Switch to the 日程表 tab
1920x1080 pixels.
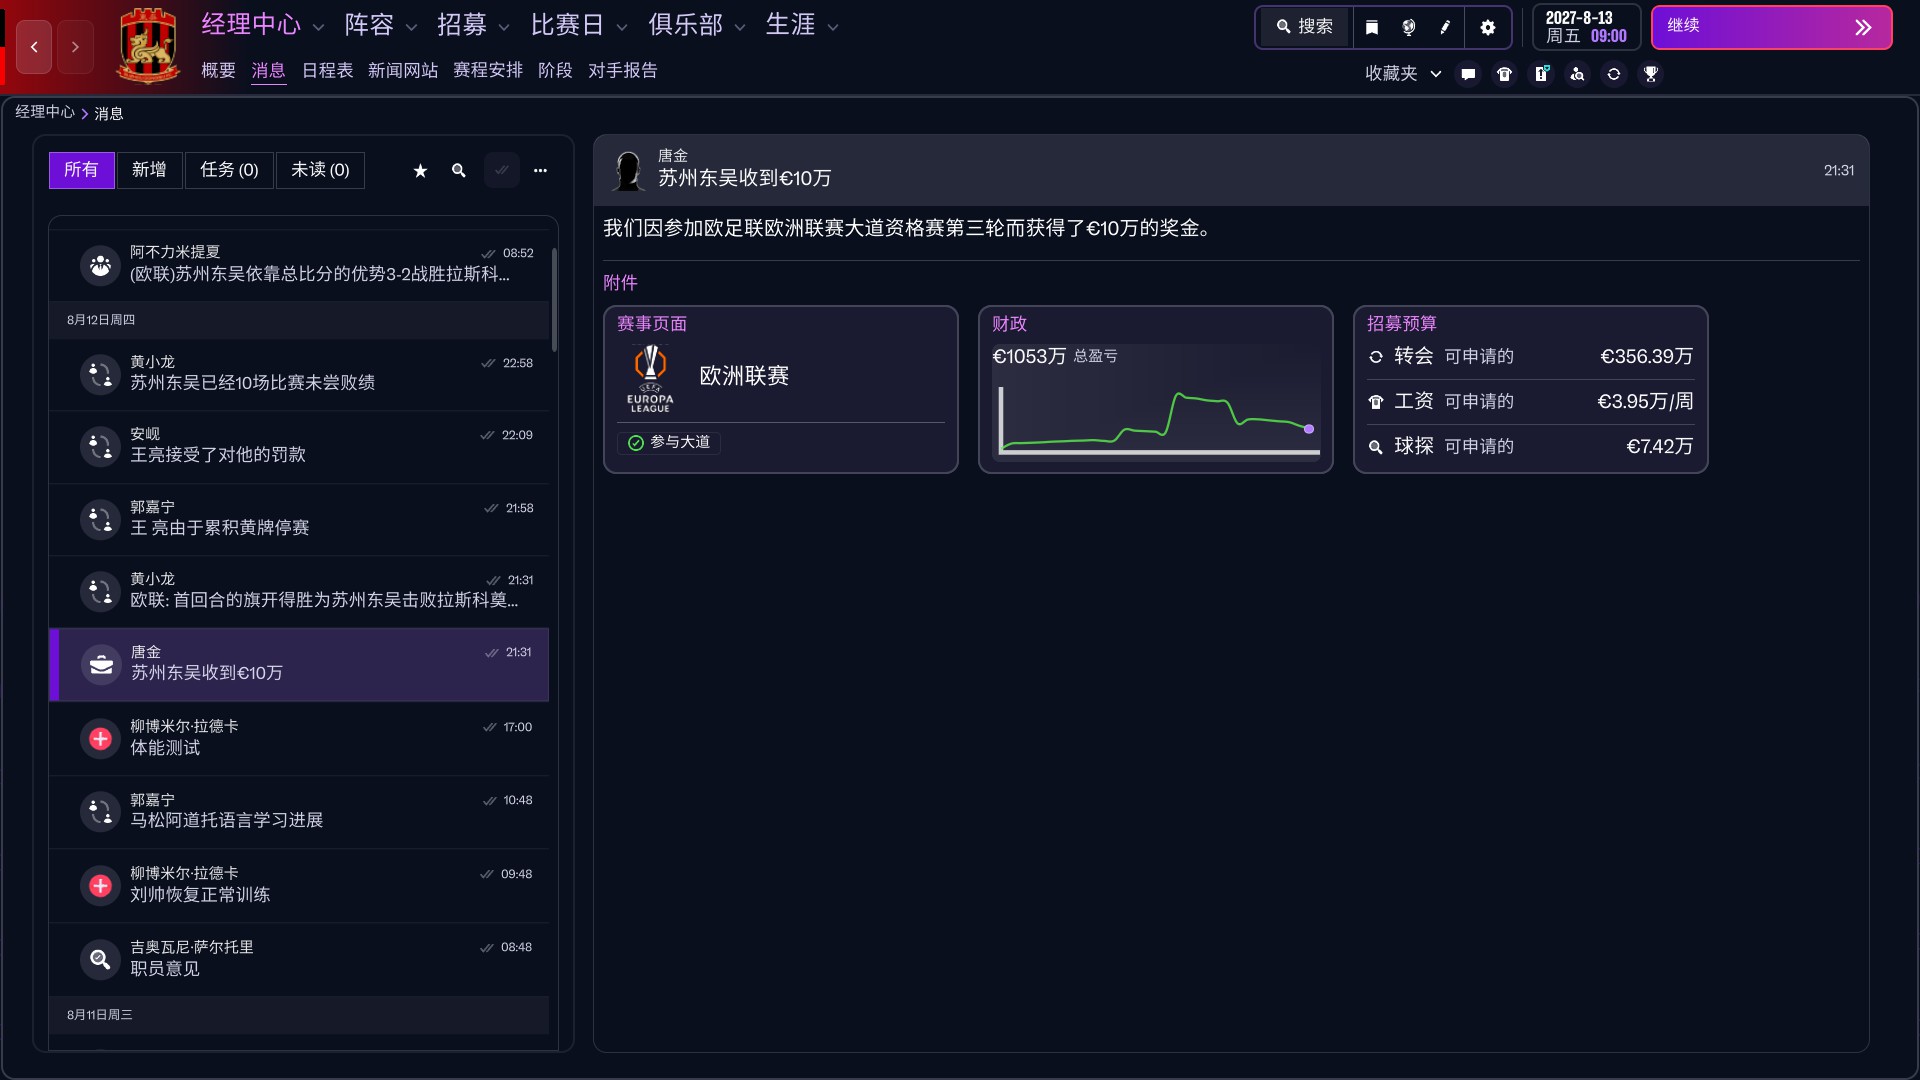point(327,70)
